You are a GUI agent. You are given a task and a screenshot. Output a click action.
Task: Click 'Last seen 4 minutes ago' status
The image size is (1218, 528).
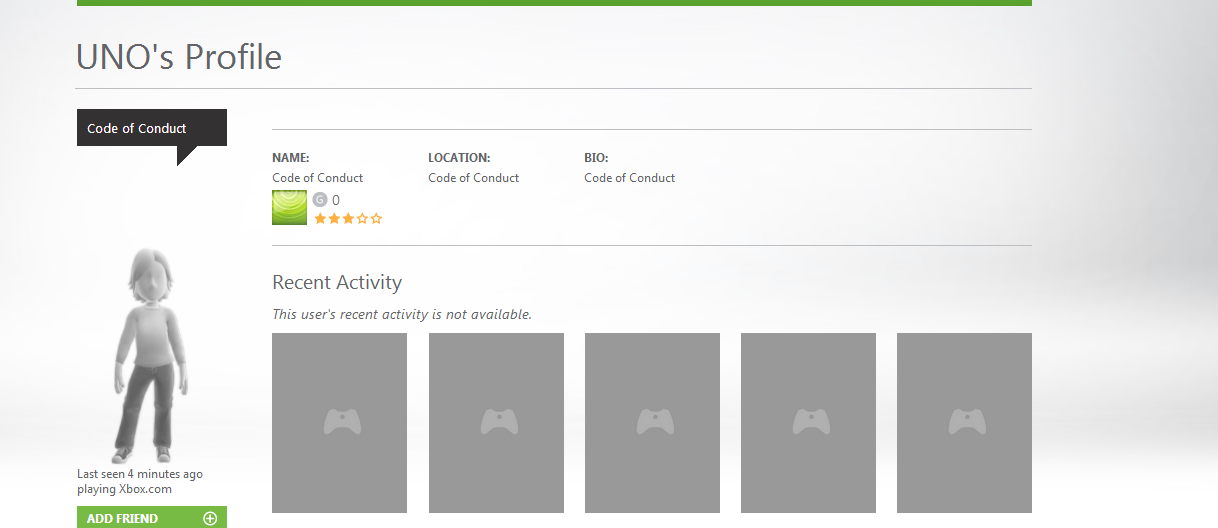[140, 474]
